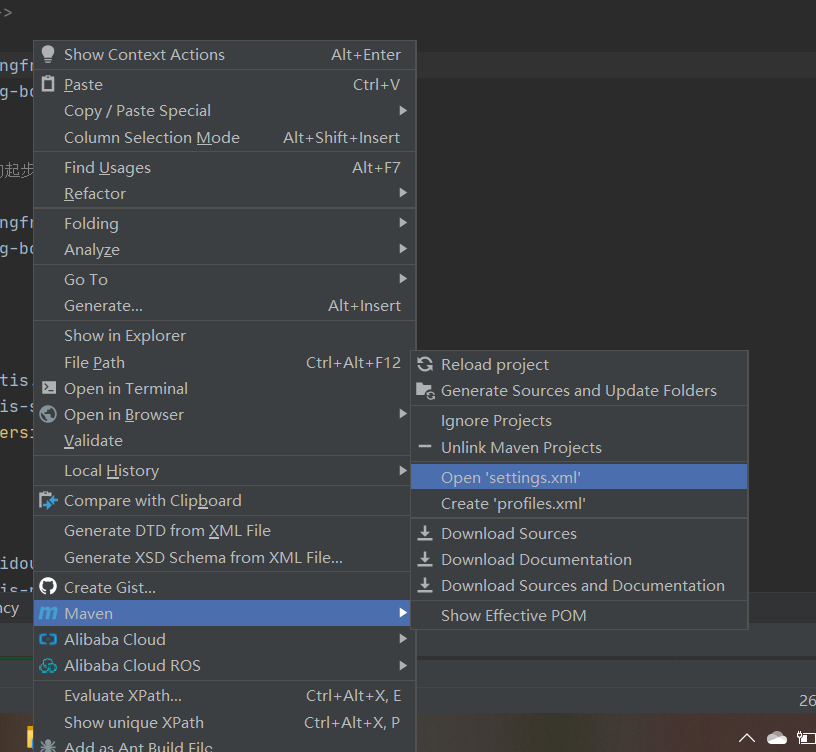Click the lightbulb icon for Show Context Actions

48,54
